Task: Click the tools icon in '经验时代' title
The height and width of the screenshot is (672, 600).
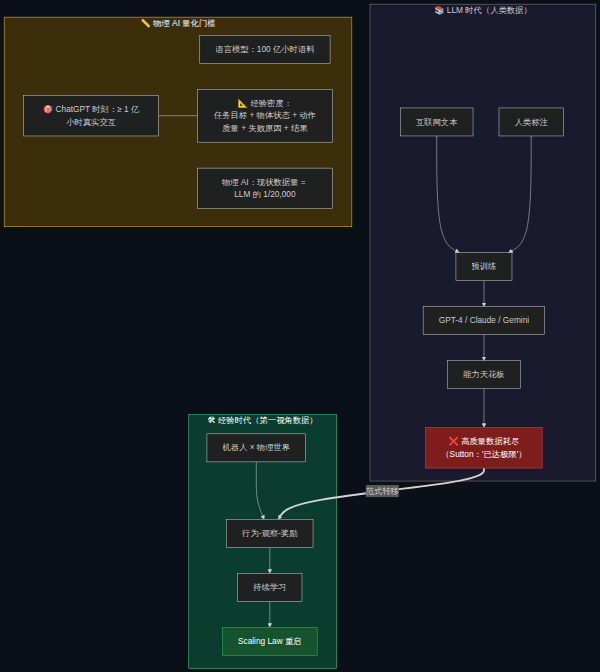Action: pyautogui.click(x=211, y=420)
